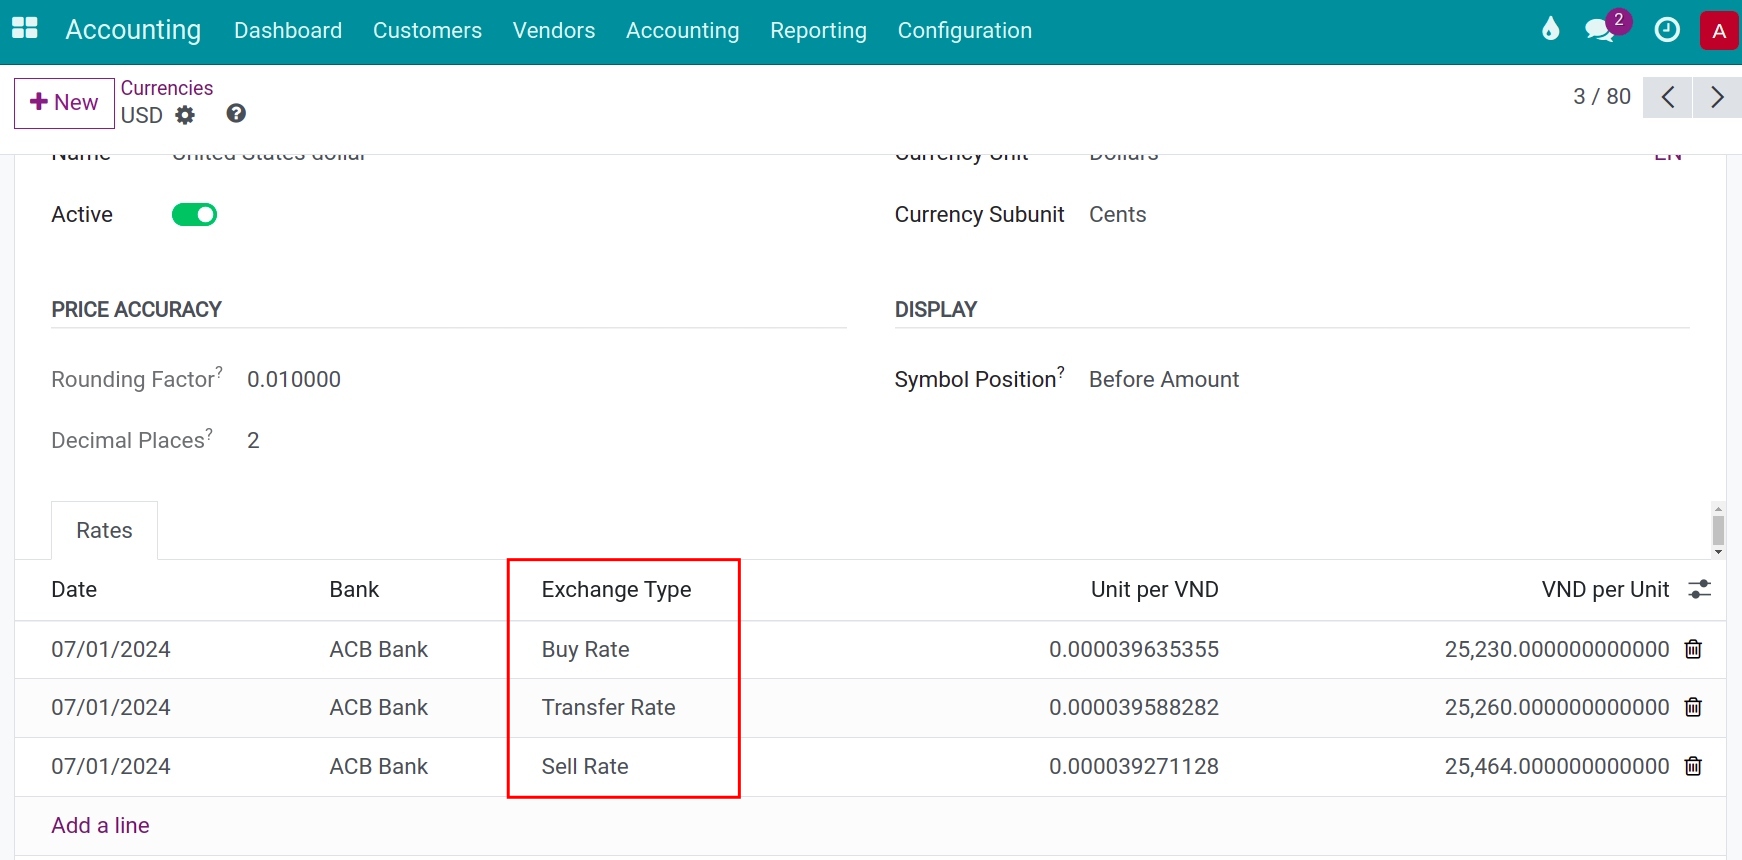Sort by the Unit per VND column header
This screenshot has width=1742, height=860.
click(1155, 589)
